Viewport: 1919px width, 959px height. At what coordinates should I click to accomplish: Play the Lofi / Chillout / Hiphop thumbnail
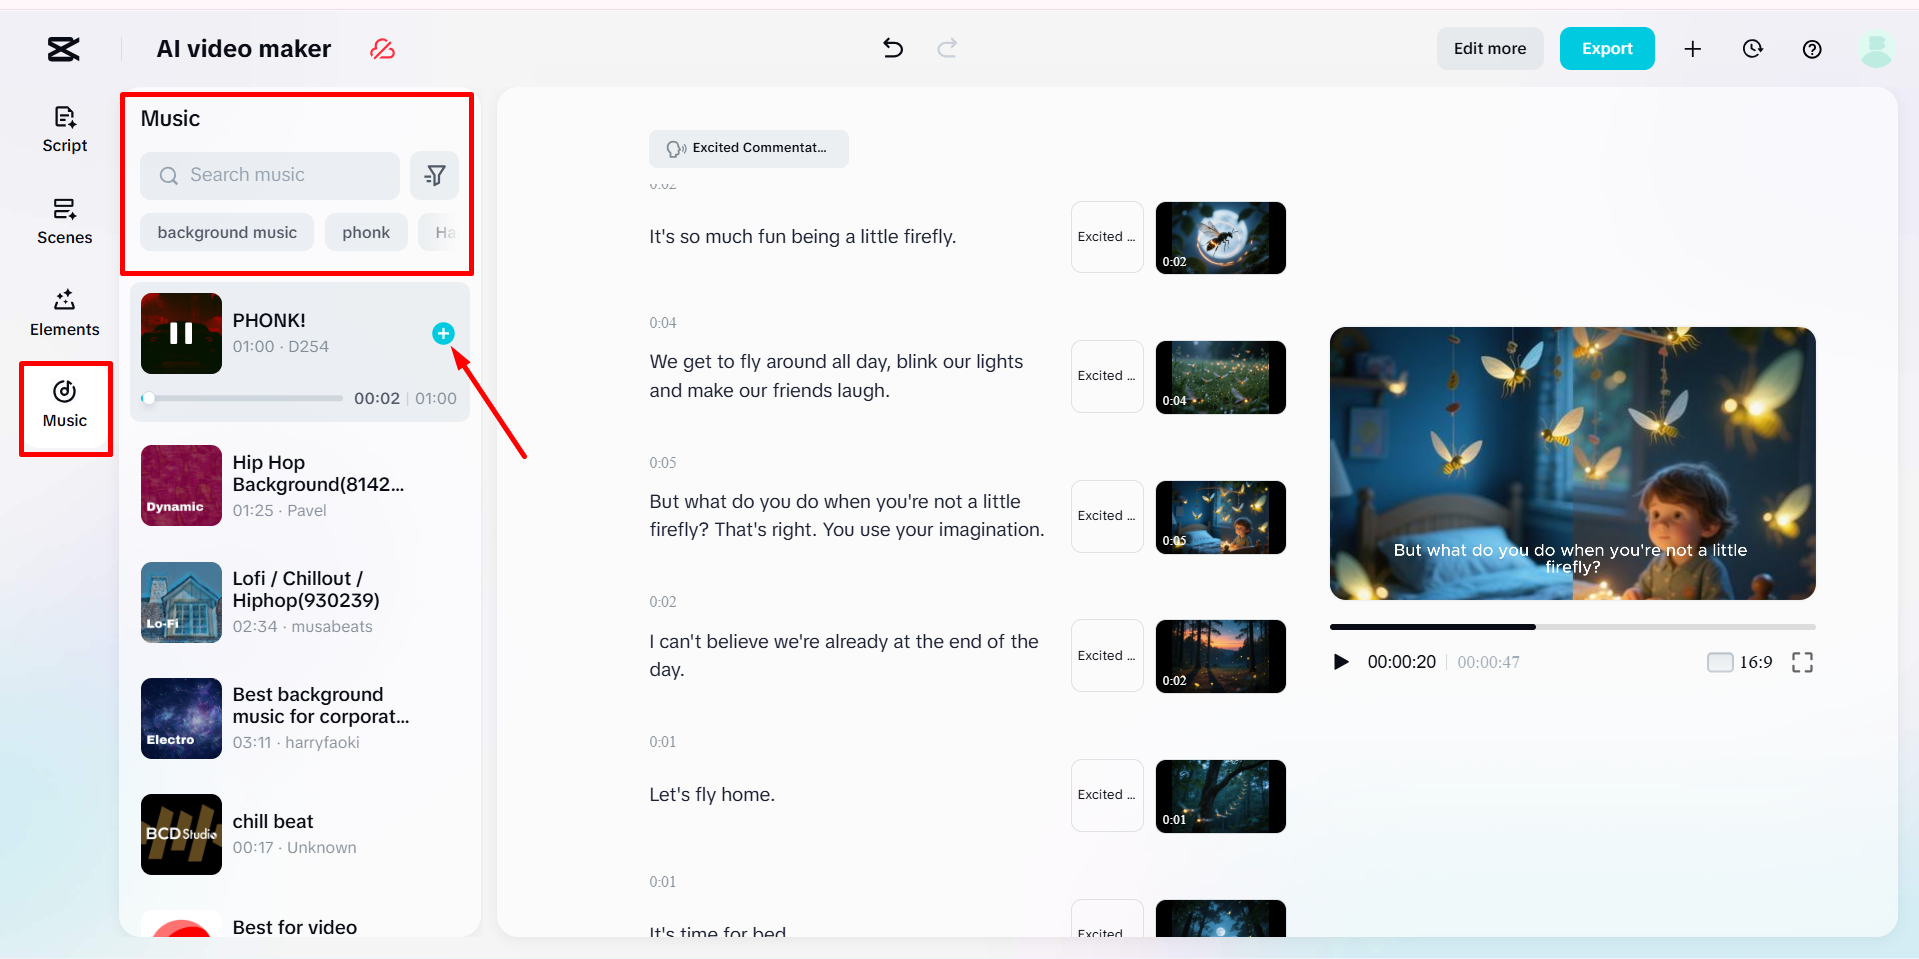click(181, 602)
